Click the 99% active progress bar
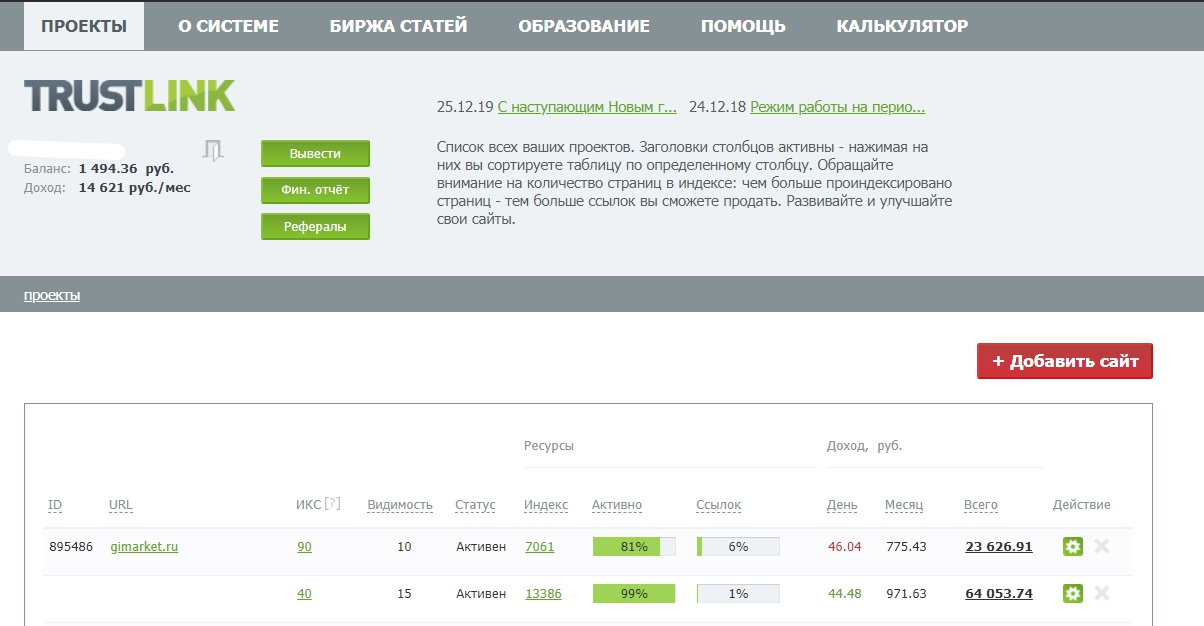This screenshot has height=626, width=1204. [634, 593]
